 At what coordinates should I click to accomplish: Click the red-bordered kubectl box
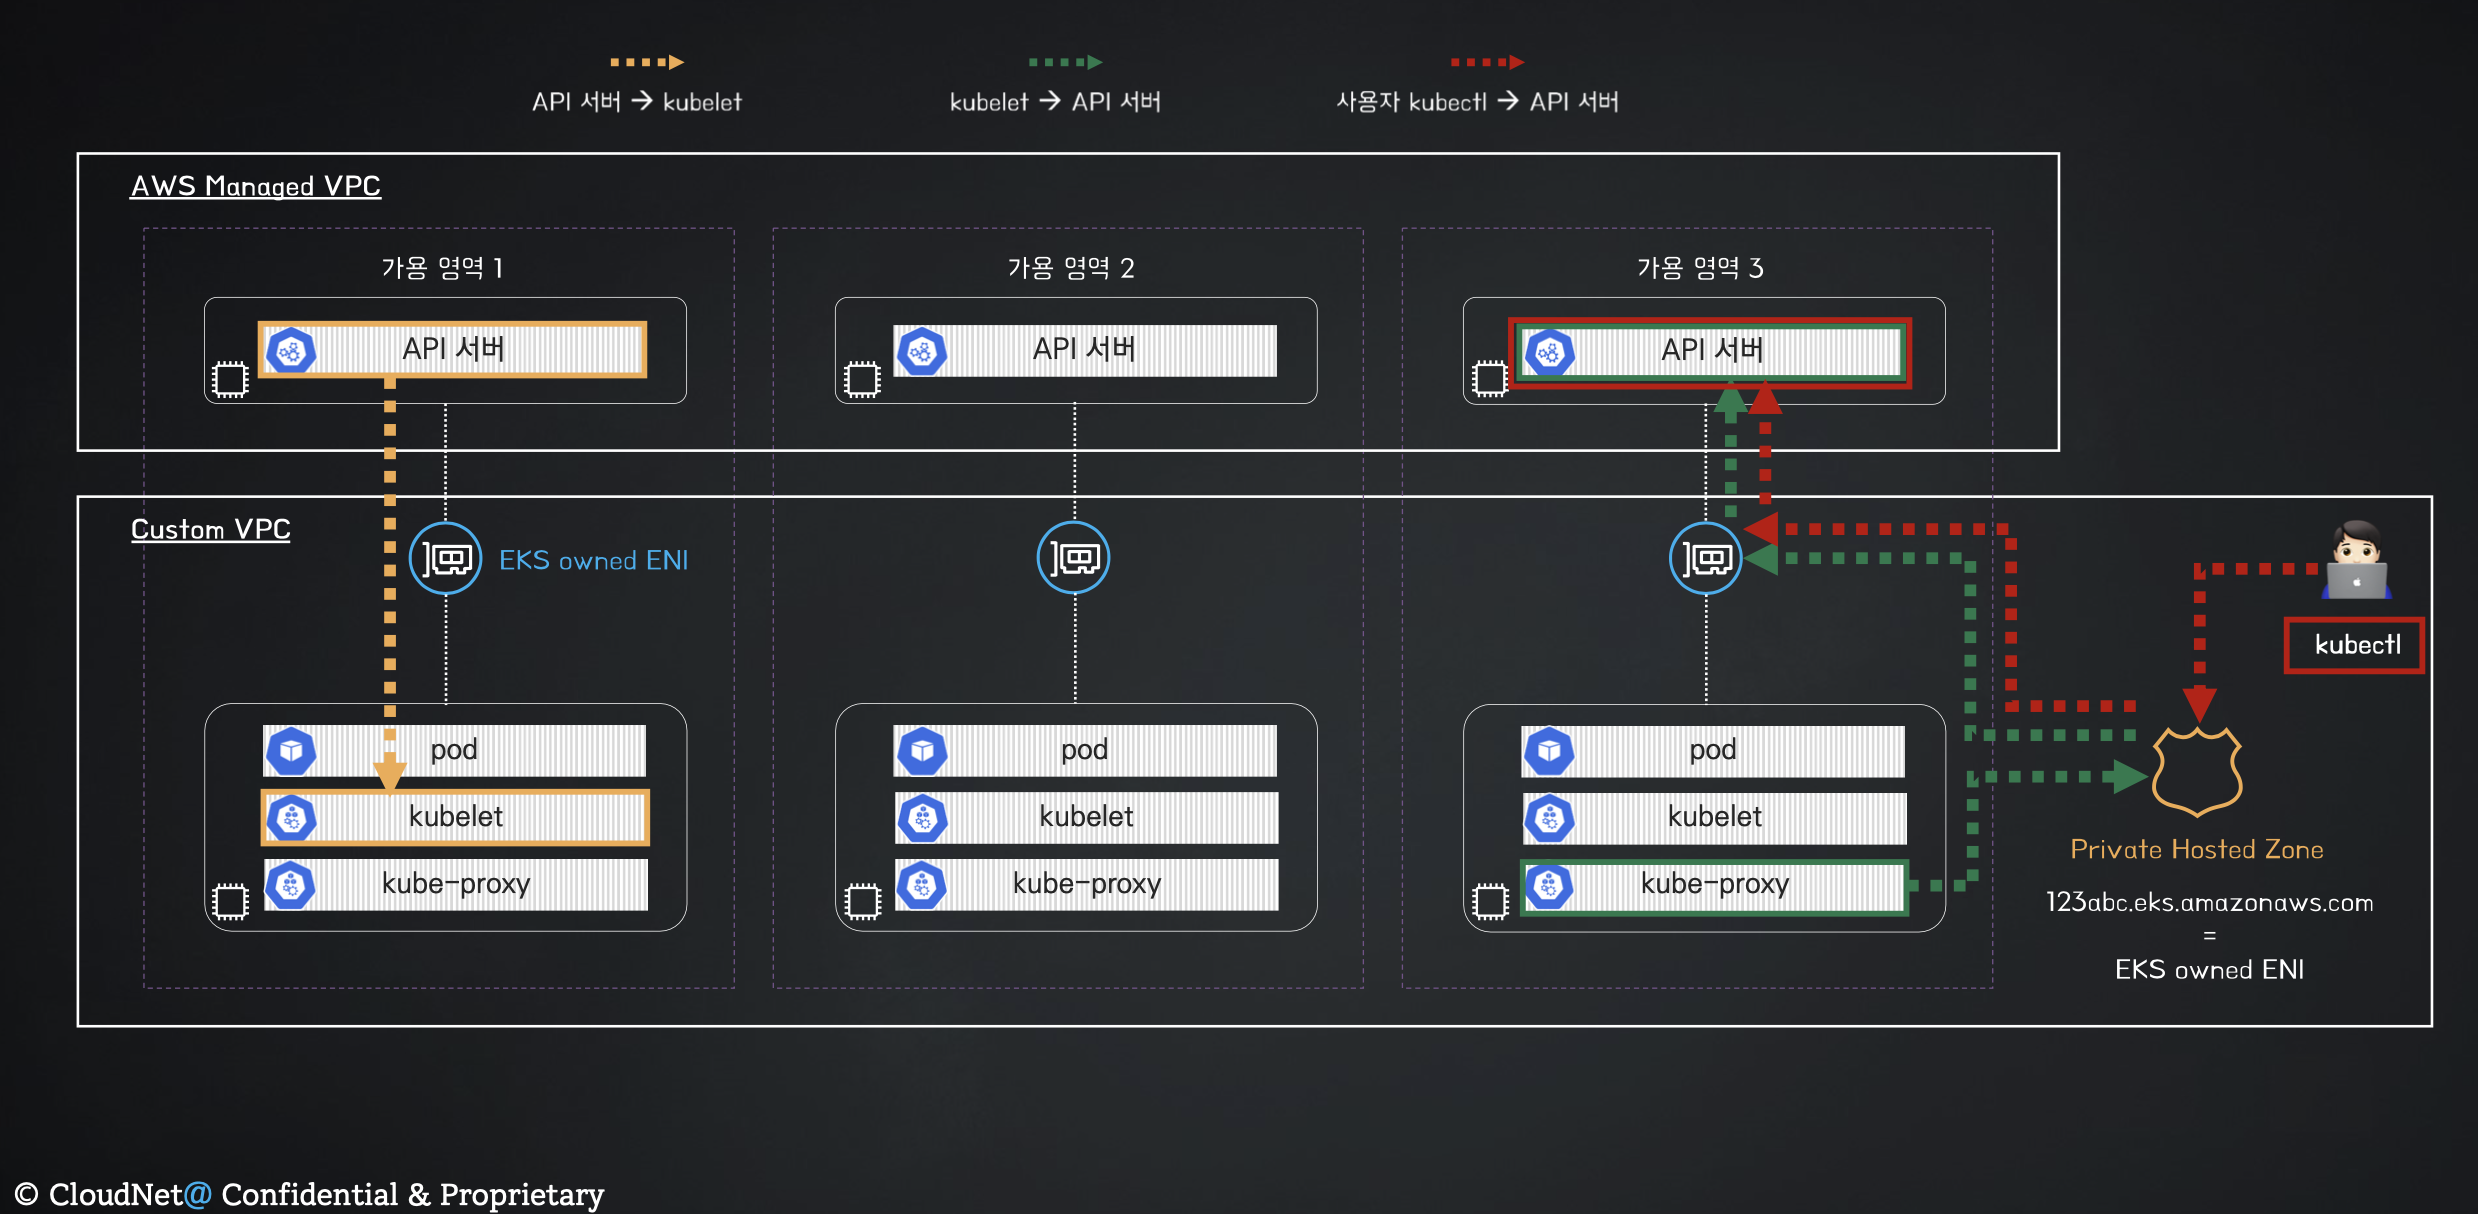click(2354, 645)
